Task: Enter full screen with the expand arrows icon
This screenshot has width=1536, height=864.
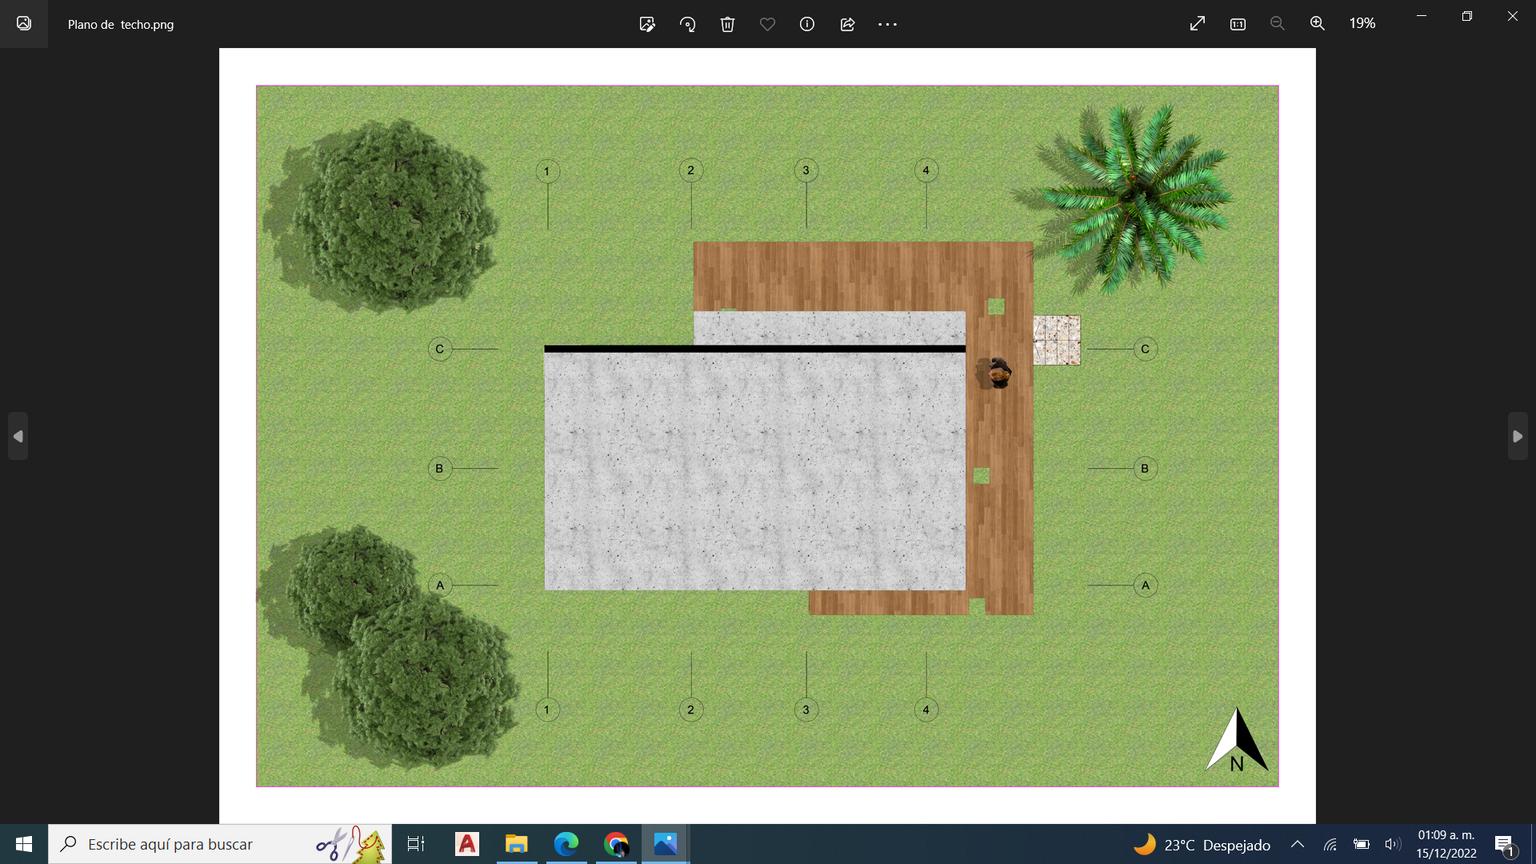Action: (1197, 24)
